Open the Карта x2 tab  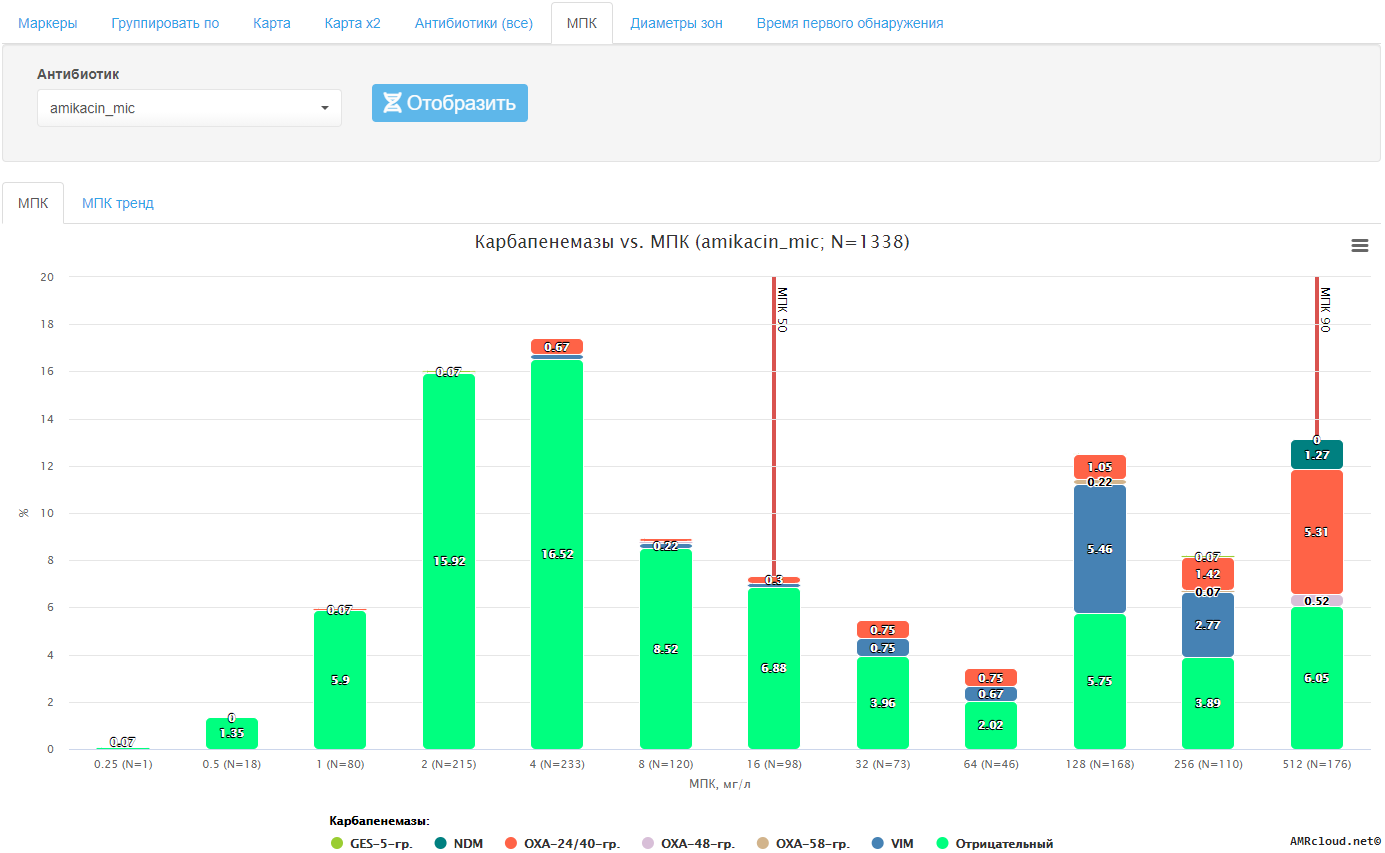tap(353, 23)
